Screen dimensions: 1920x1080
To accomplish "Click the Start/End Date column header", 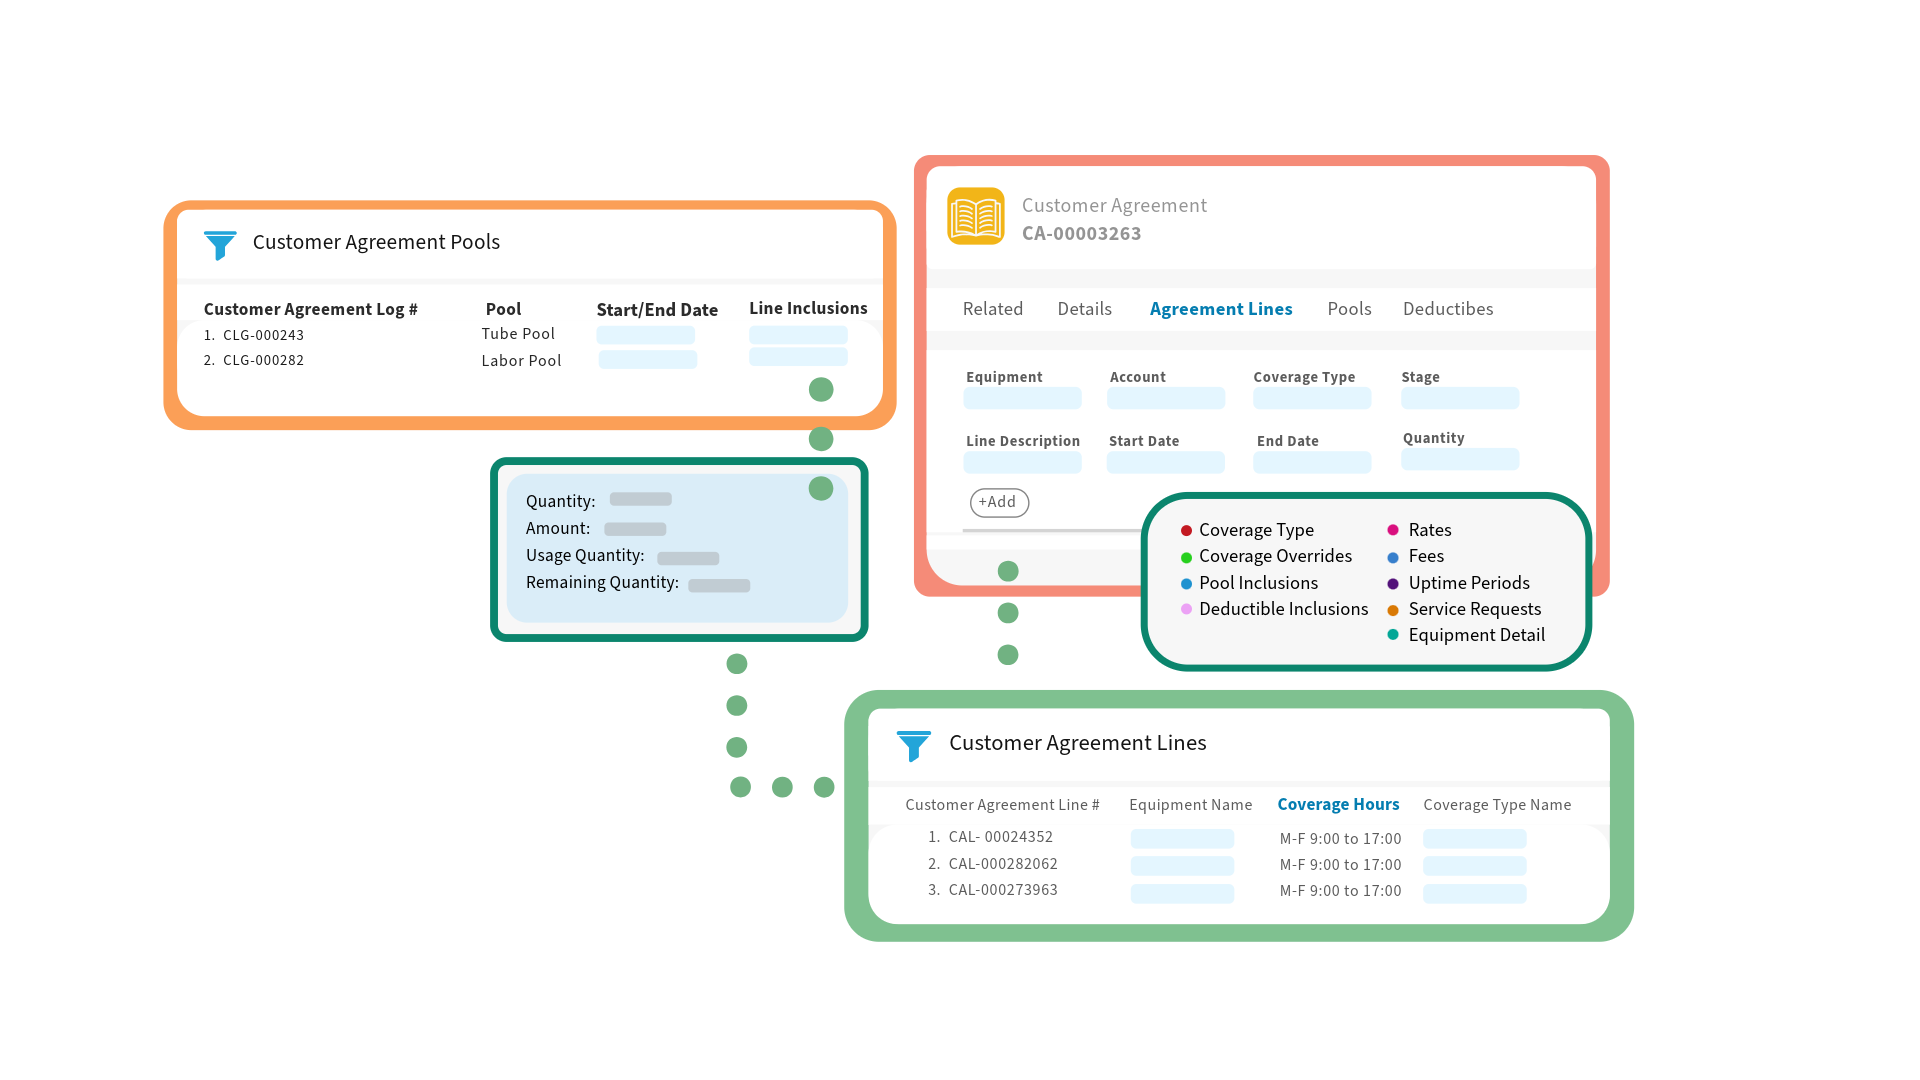I will (657, 310).
